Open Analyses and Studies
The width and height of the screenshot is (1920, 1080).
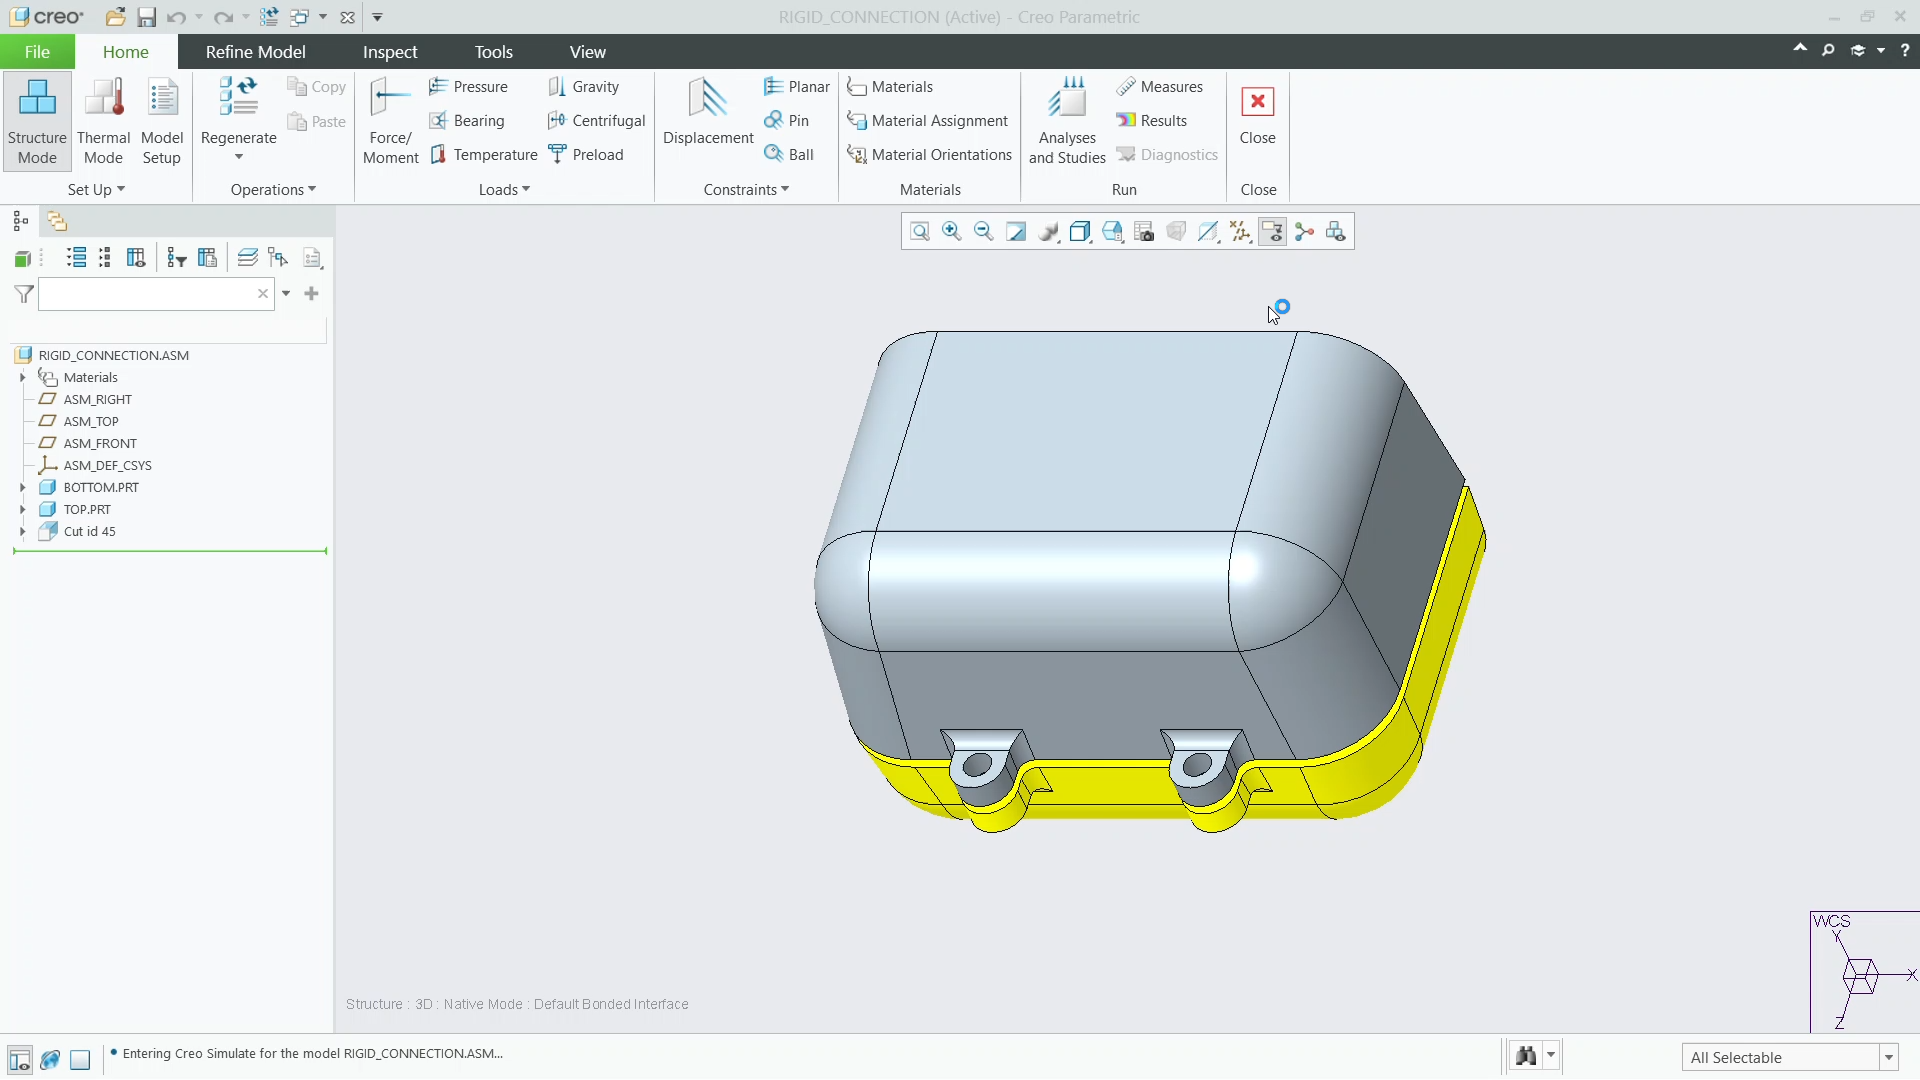point(1067,121)
